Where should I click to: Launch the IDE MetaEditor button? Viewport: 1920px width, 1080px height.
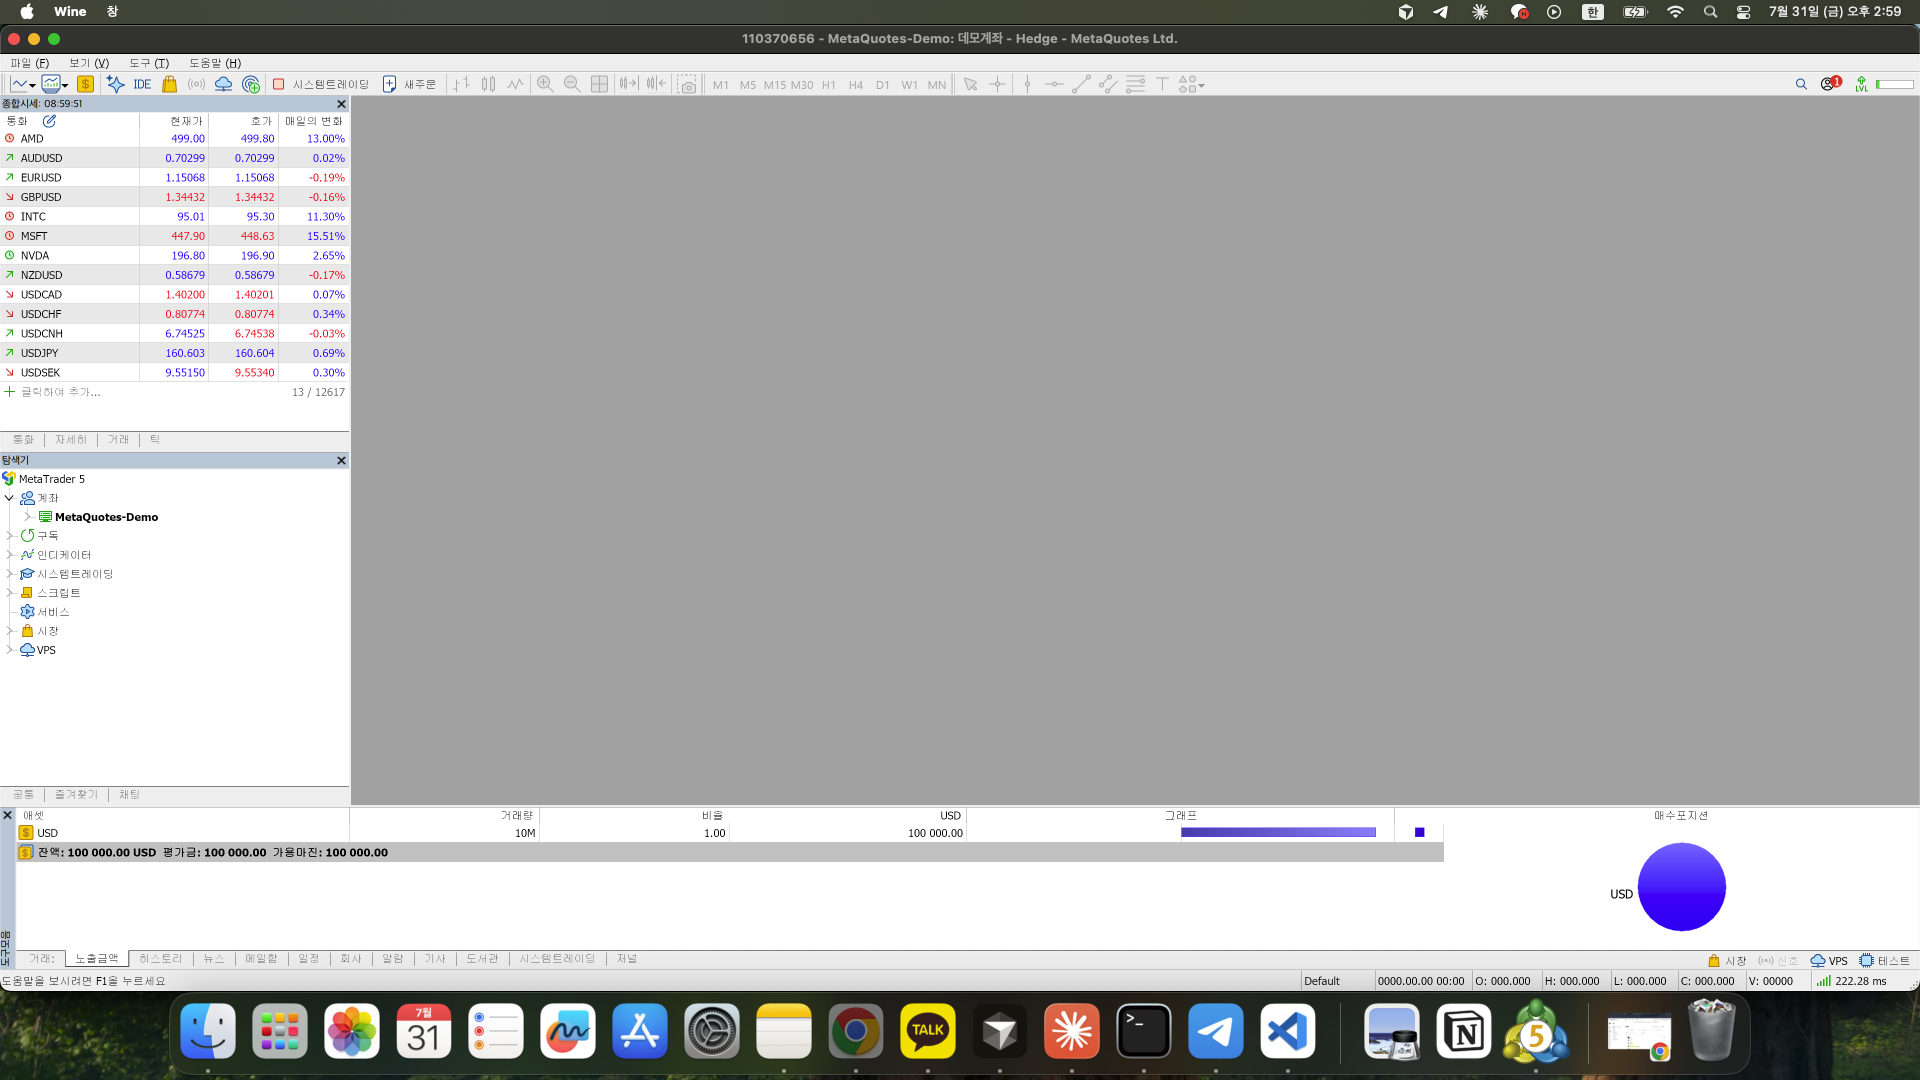pyautogui.click(x=142, y=85)
